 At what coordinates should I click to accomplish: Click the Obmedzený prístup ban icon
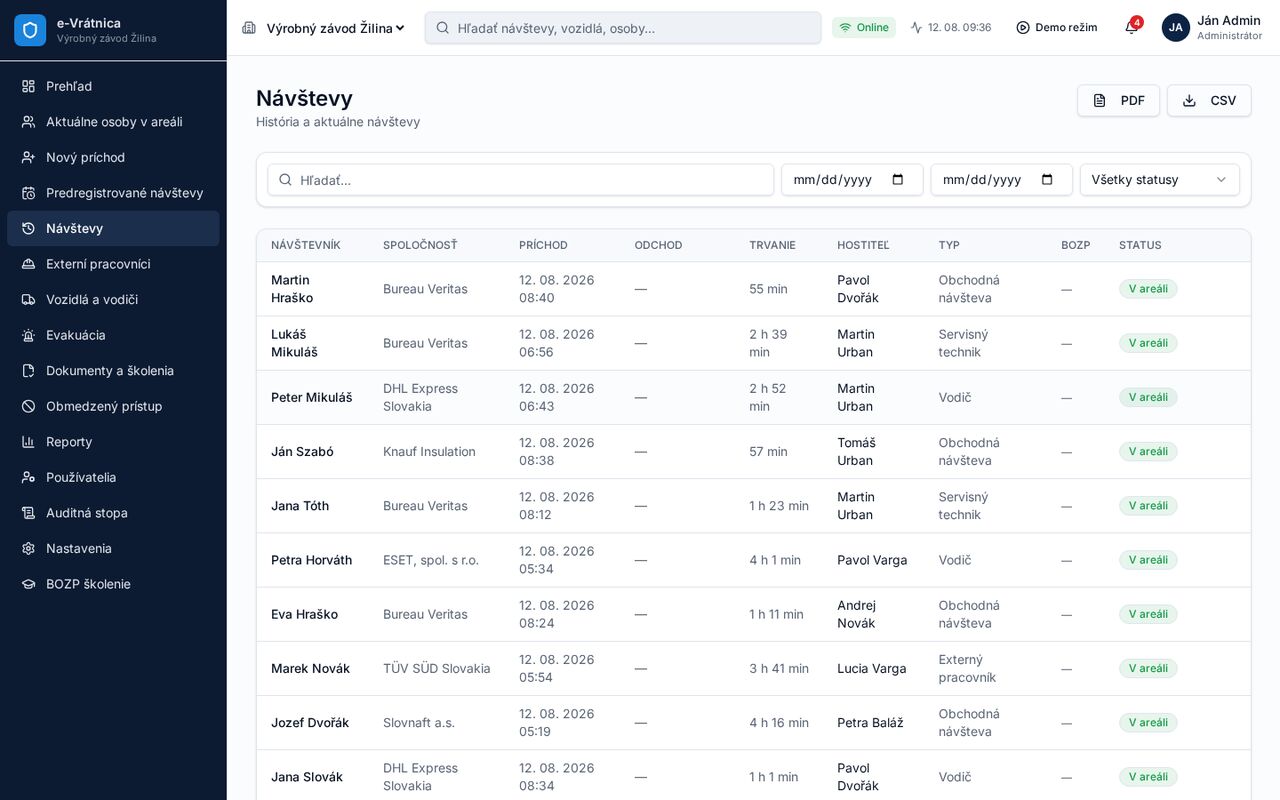tap(28, 406)
